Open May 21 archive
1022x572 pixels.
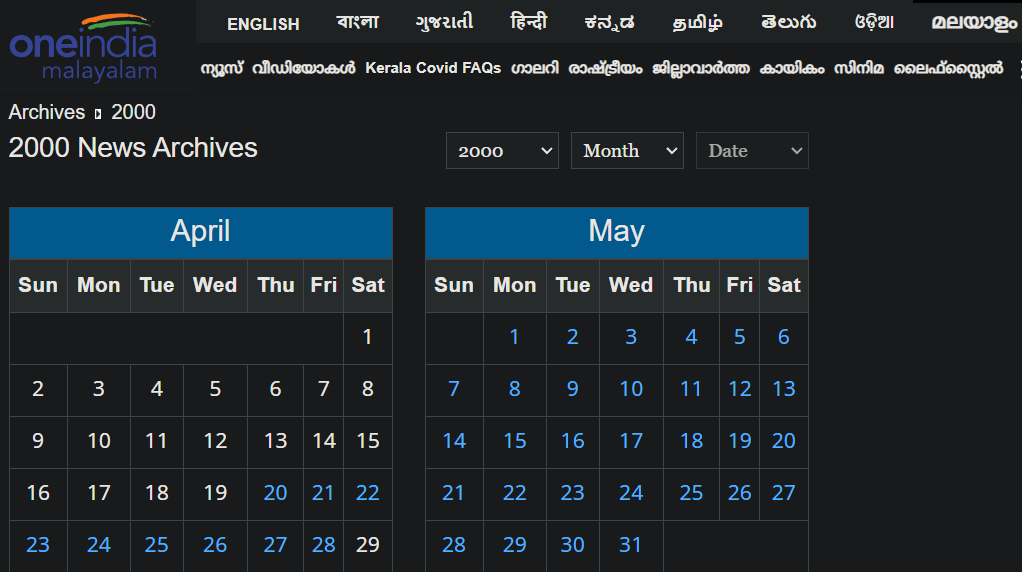click(x=454, y=493)
